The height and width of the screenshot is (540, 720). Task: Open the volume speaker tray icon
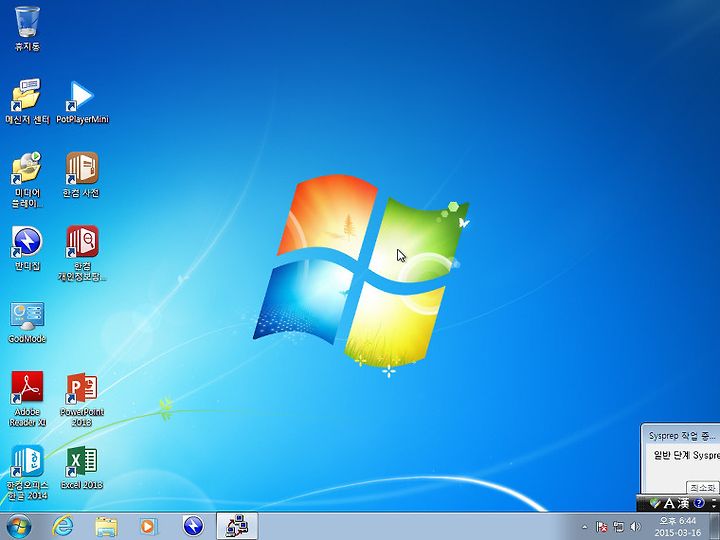[636, 527]
